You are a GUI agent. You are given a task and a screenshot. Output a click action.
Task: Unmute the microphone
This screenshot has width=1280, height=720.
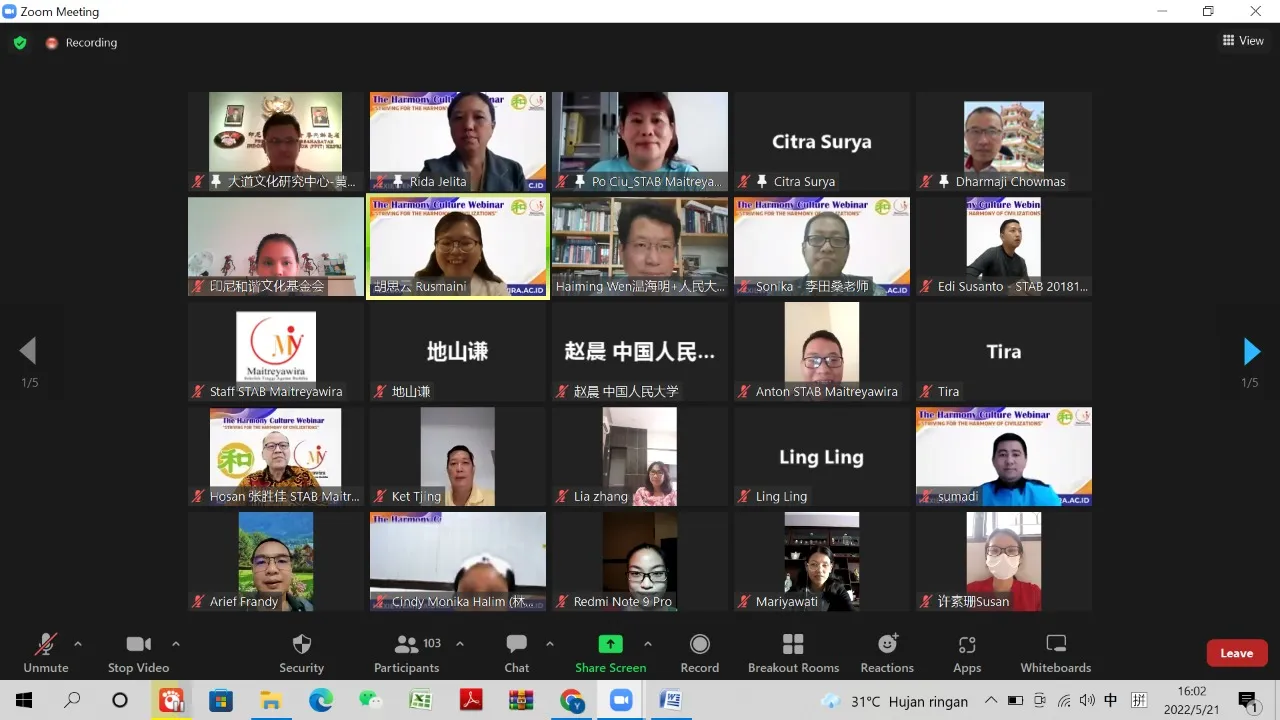click(46, 653)
